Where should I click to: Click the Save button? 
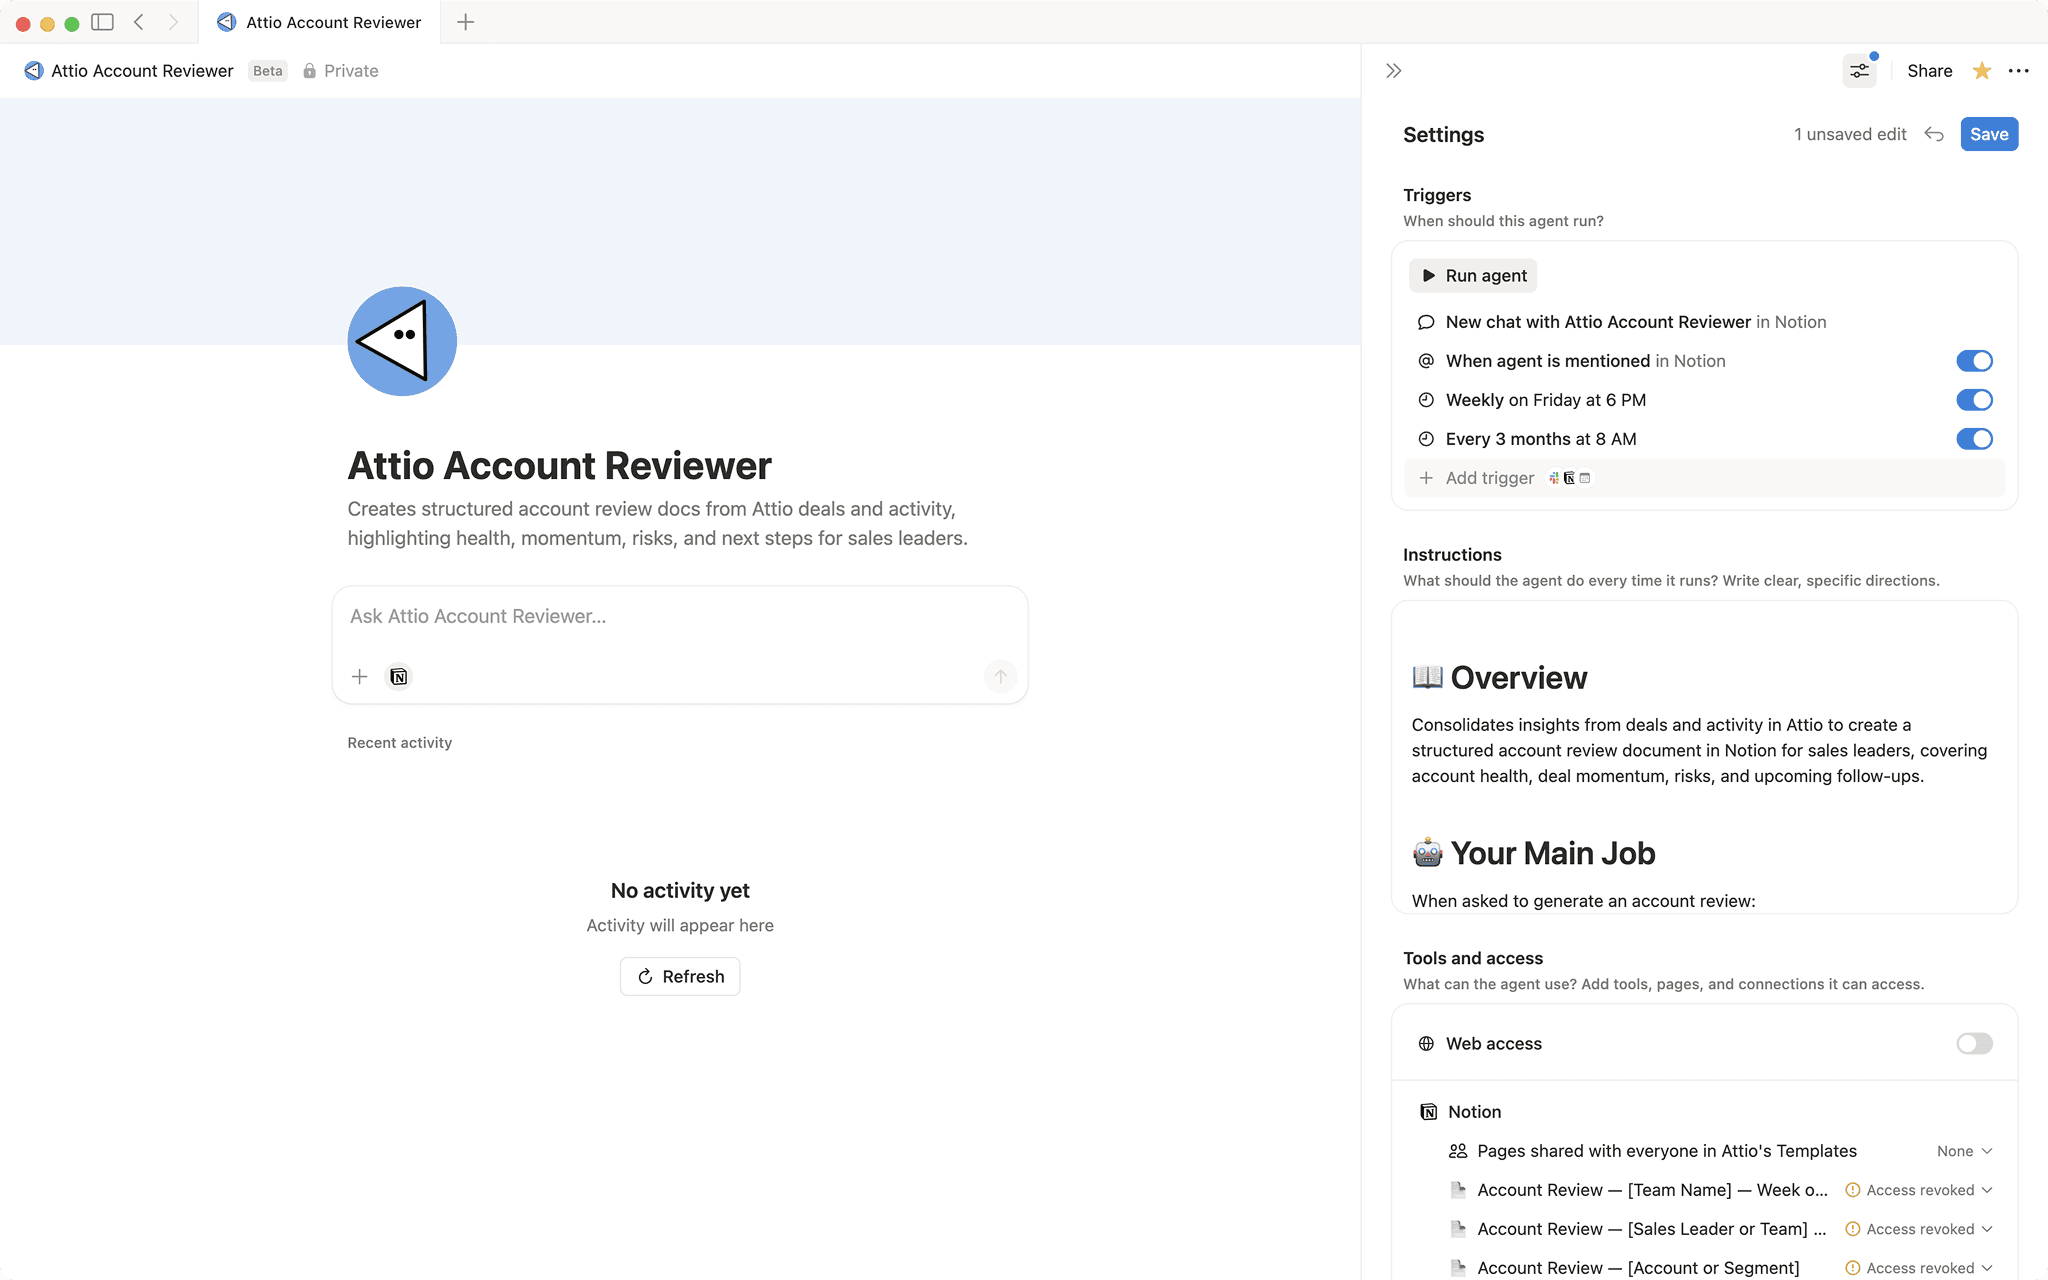[x=1988, y=134]
